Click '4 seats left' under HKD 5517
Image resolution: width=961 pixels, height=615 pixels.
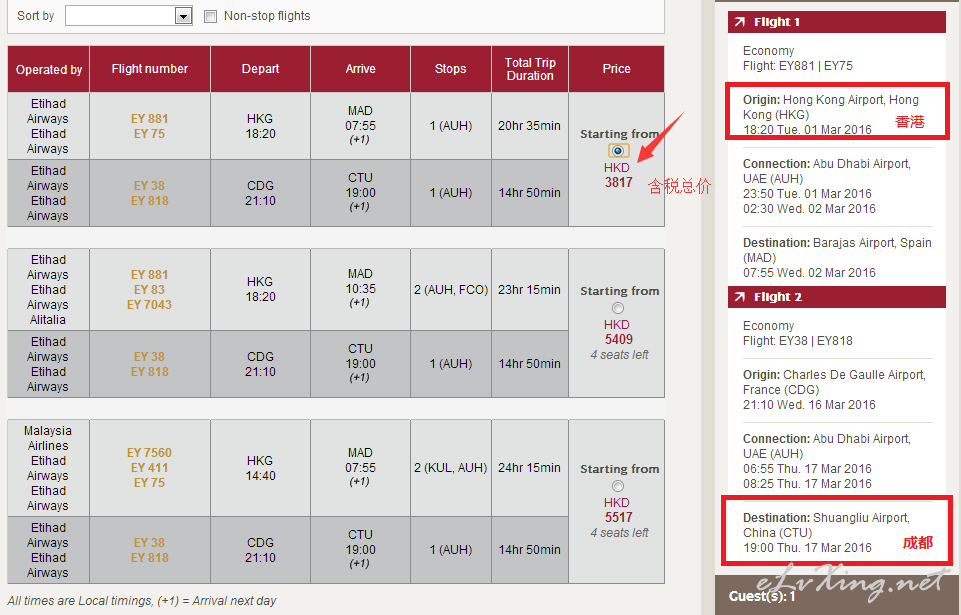[x=619, y=533]
